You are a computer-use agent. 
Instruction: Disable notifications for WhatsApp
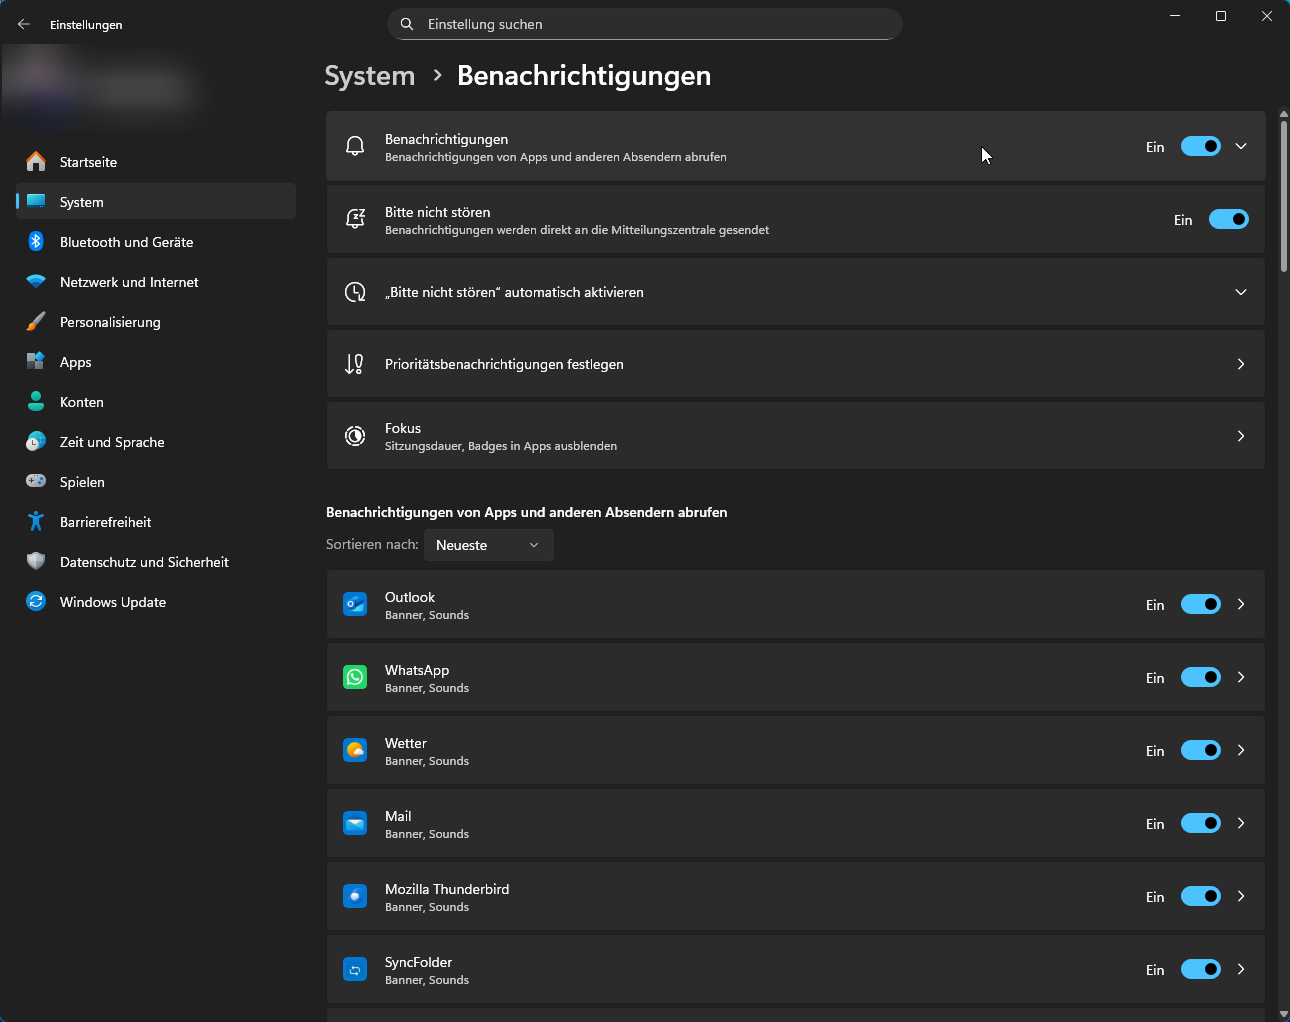coord(1200,678)
